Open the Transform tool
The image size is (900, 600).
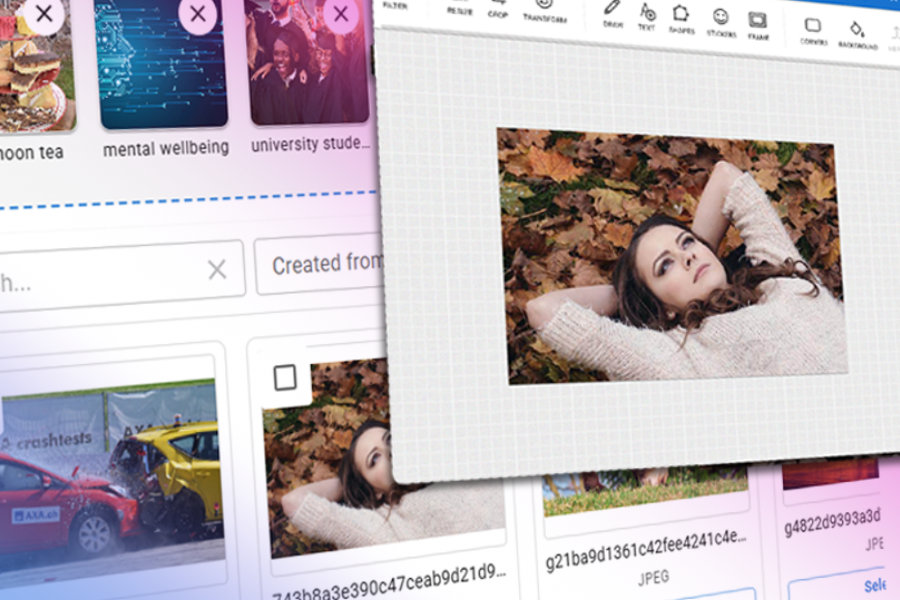(x=544, y=10)
